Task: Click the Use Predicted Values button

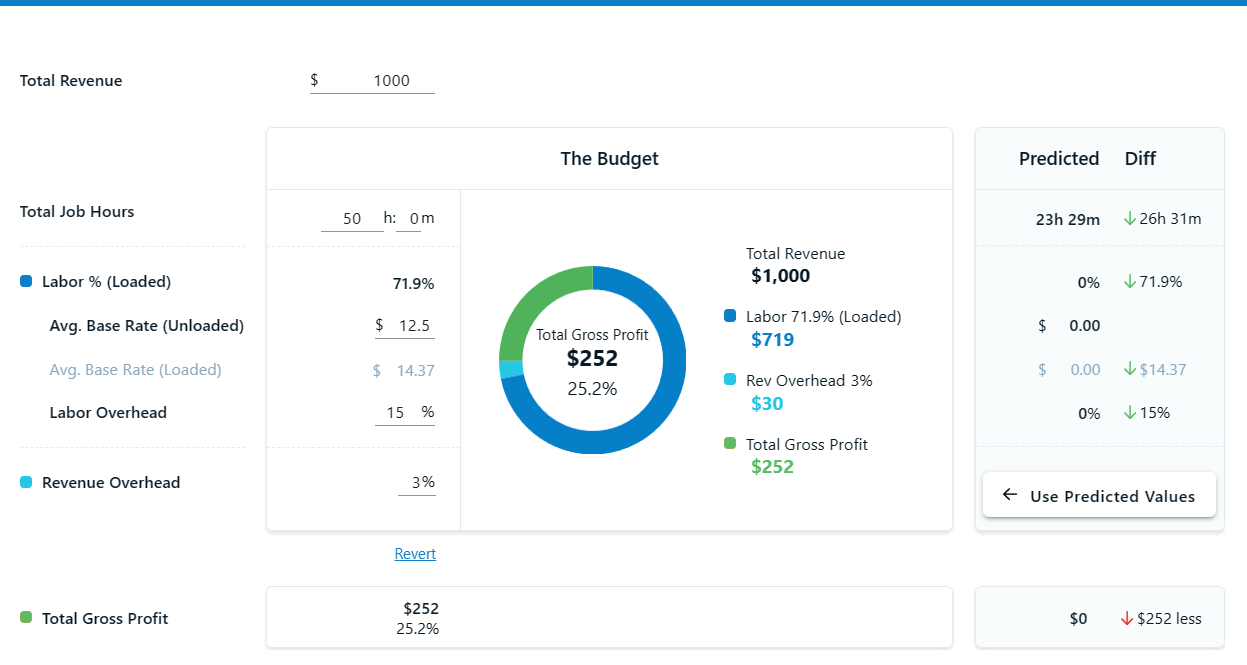Action: pos(1099,495)
